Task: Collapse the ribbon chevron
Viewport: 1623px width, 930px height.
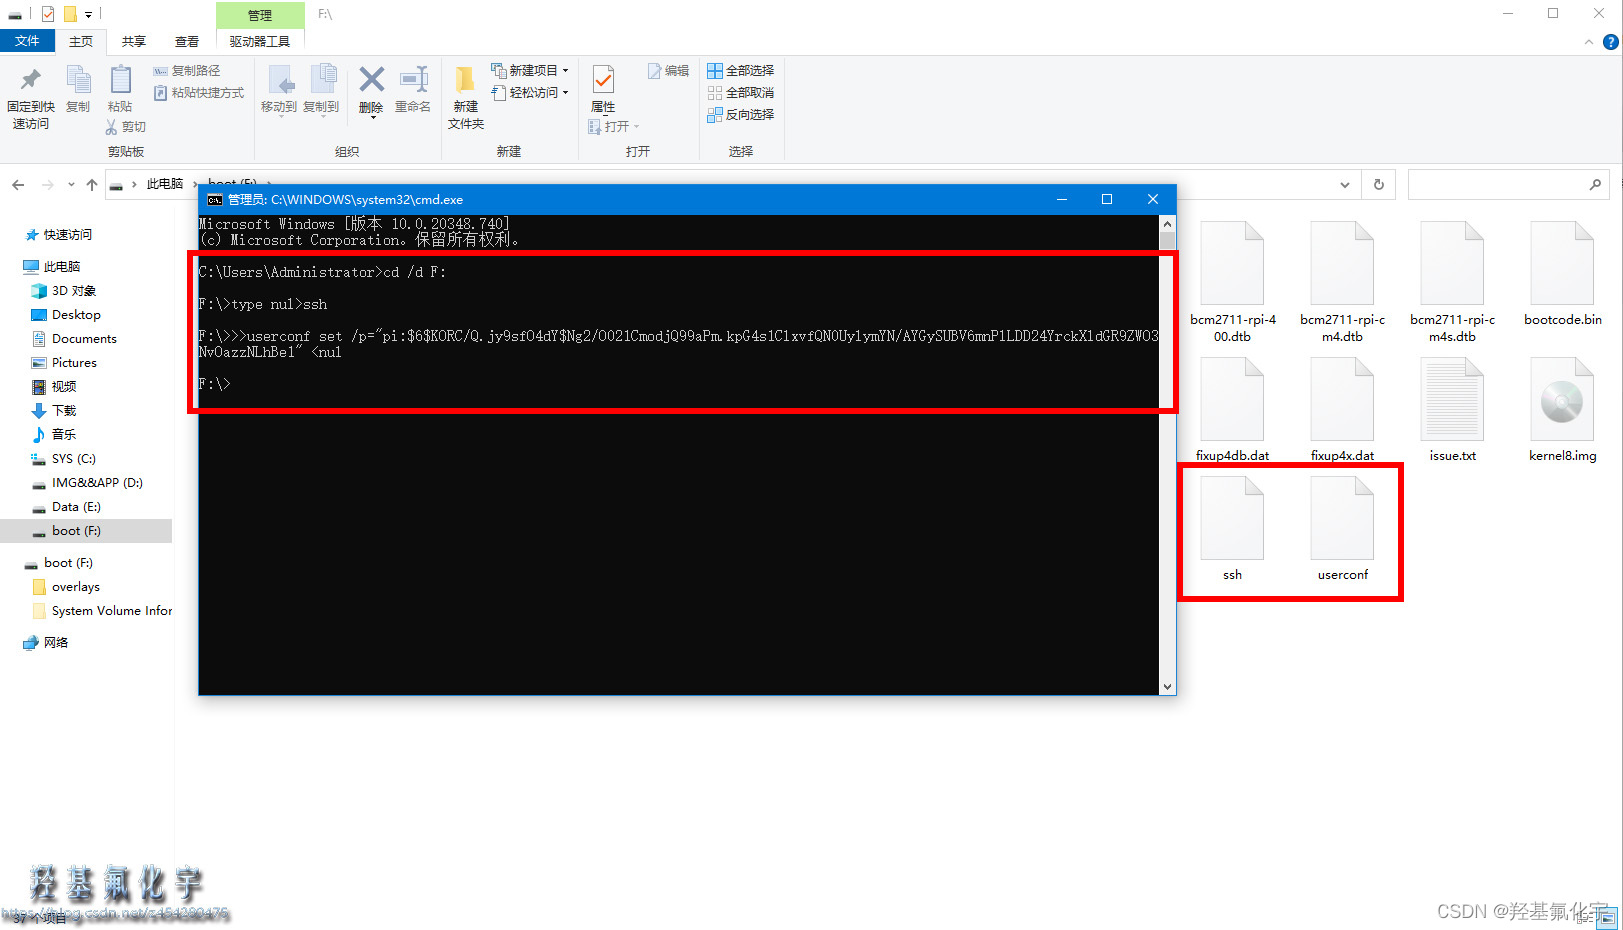Action: [1589, 42]
